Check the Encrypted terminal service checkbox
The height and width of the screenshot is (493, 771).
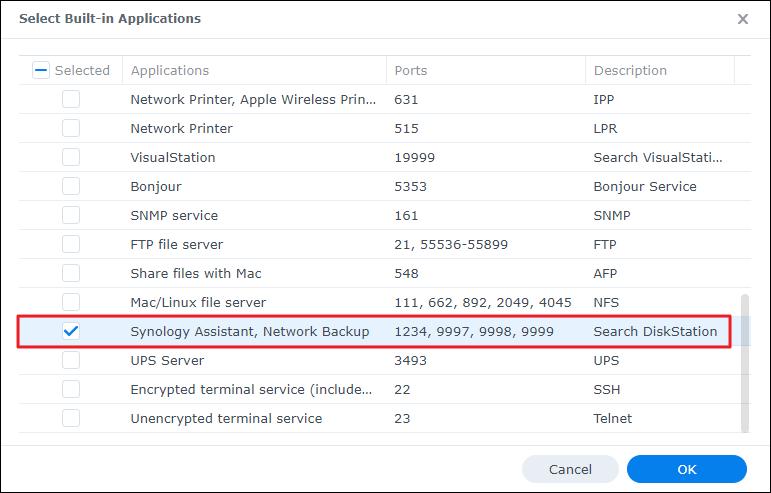(x=71, y=389)
